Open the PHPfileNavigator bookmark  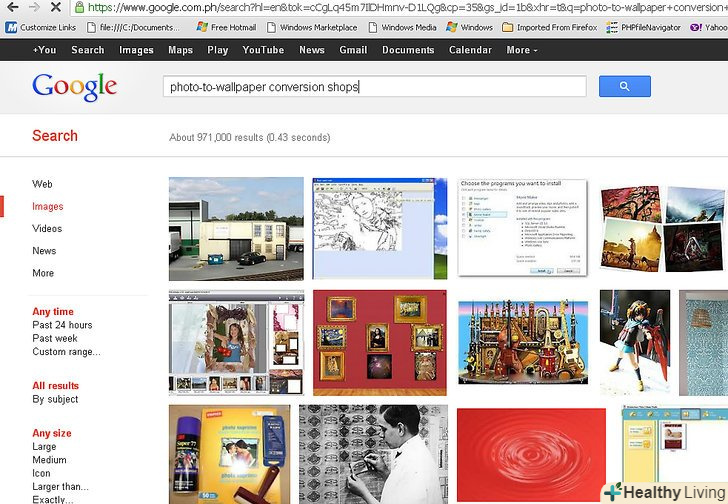click(x=644, y=27)
